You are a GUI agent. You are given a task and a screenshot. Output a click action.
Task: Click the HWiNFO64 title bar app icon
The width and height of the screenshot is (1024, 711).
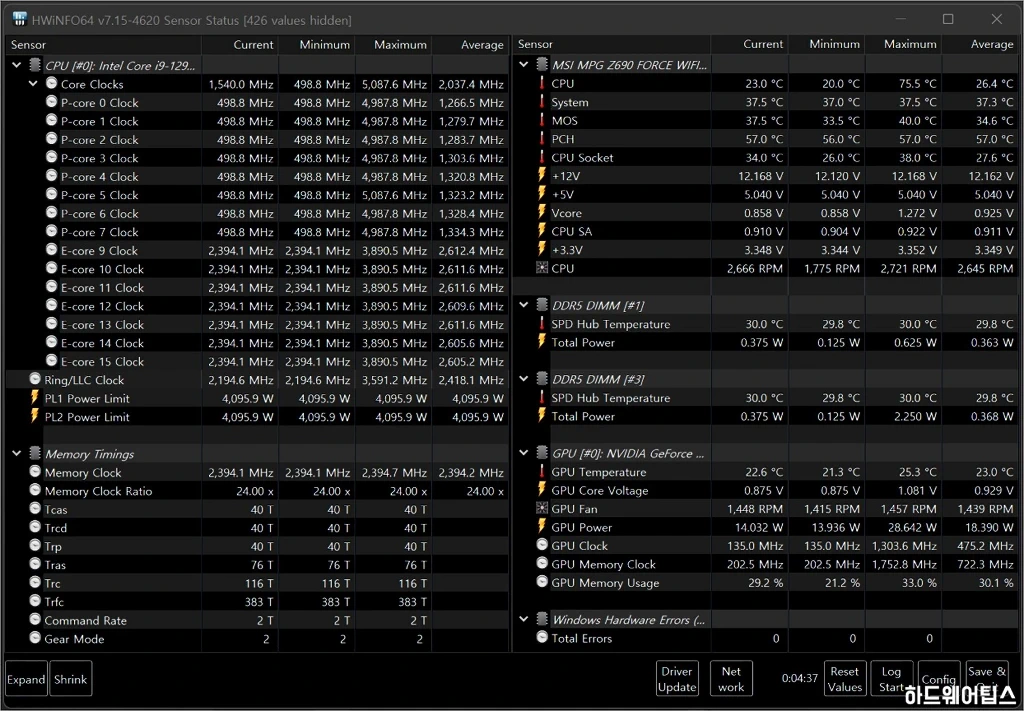(19, 20)
